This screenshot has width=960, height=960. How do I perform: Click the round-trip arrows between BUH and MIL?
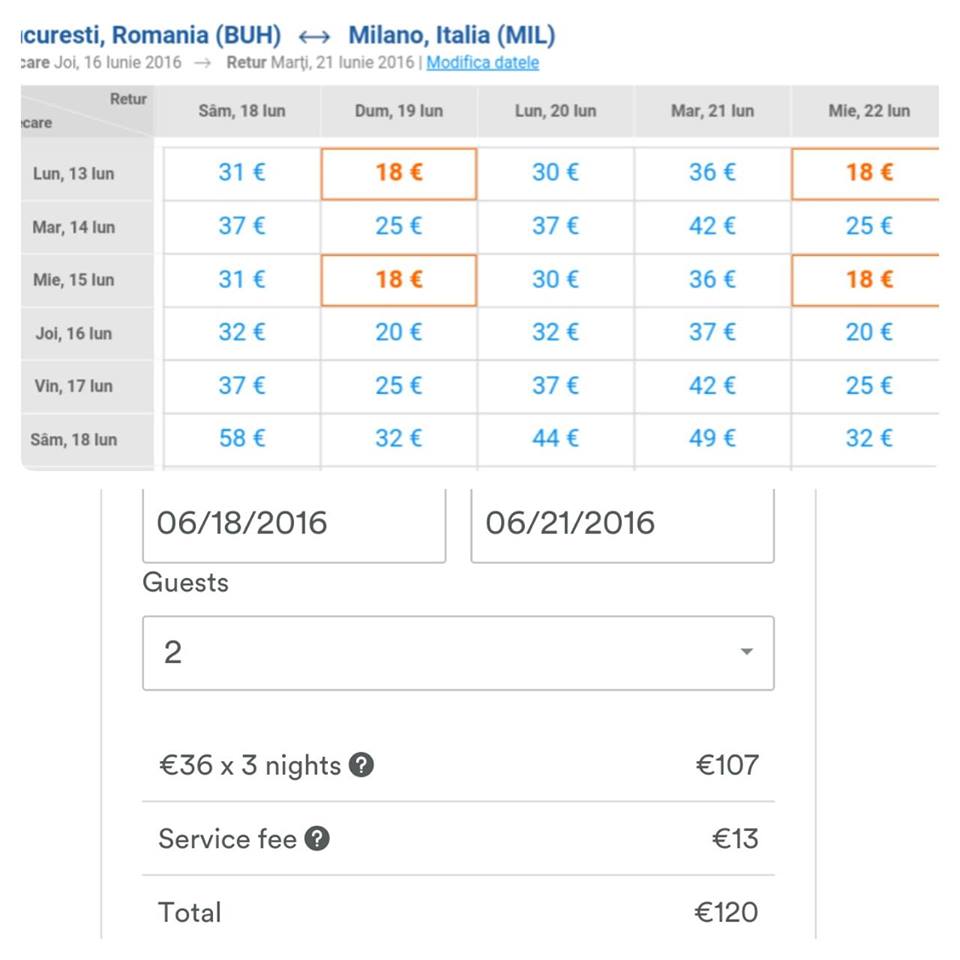pyautogui.click(x=314, y=37)
